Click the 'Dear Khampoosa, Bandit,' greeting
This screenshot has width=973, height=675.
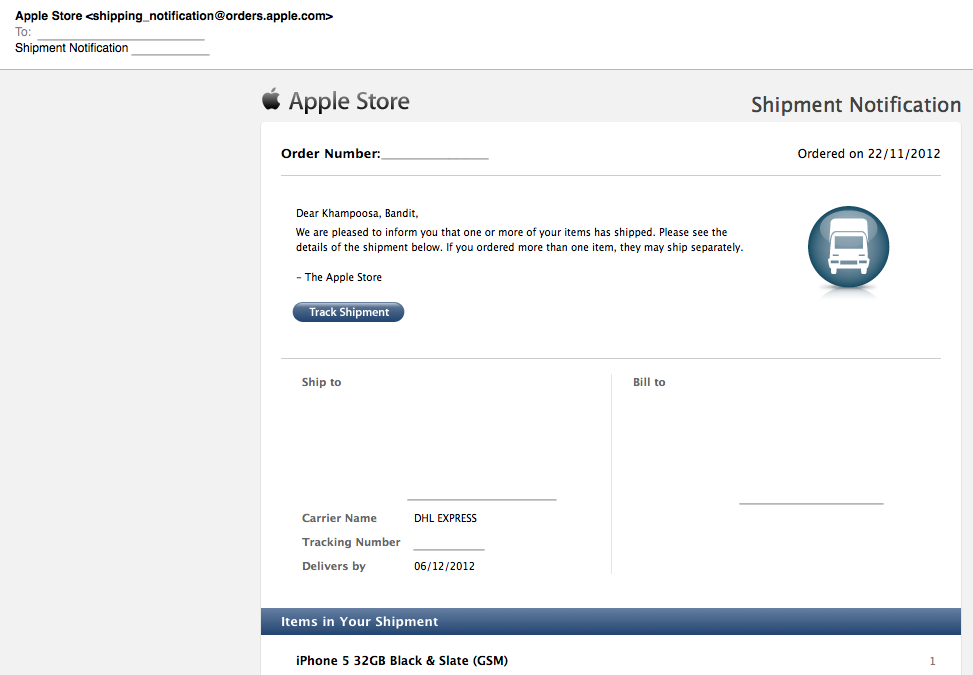pos(357,213)
